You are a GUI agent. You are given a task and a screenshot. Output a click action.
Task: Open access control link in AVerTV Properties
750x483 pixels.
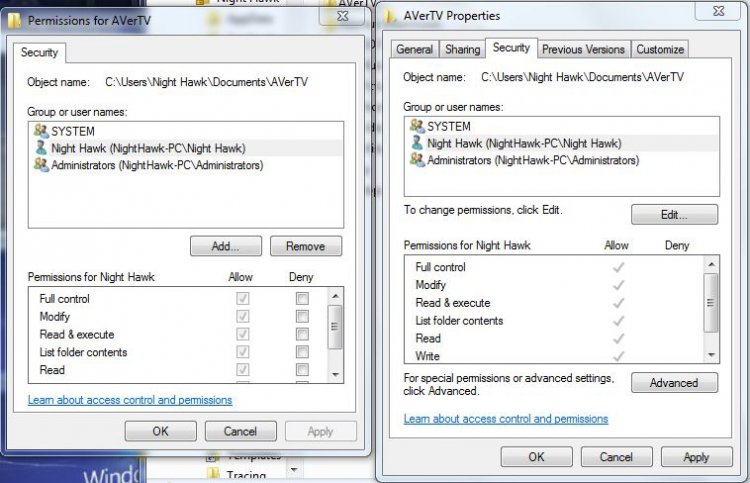pyautogui.click(x=506, y=419)
